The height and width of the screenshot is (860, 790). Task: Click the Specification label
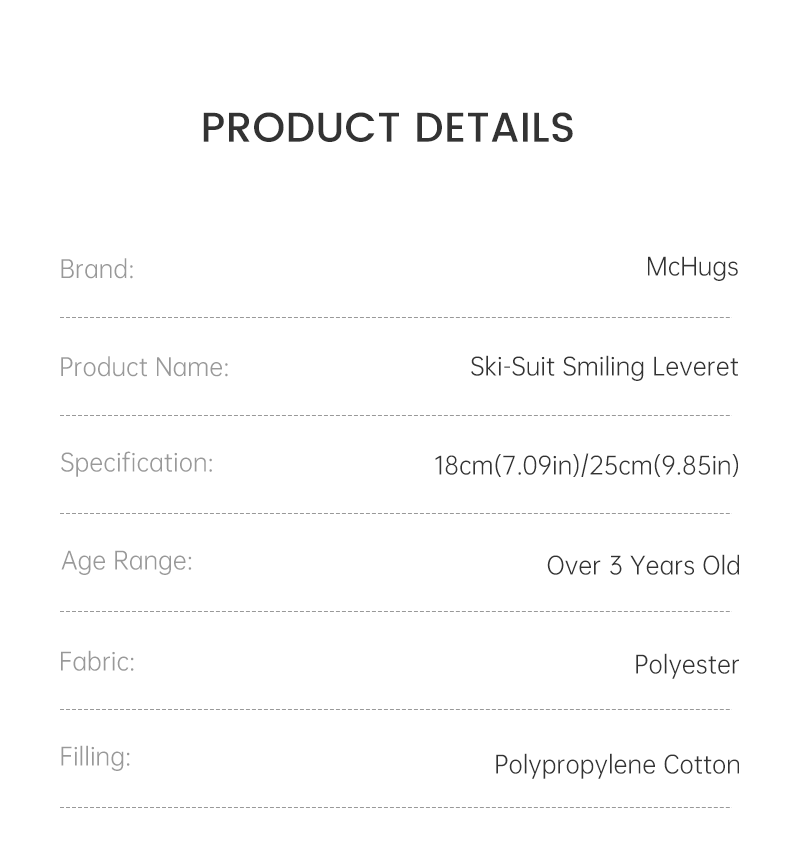137,463
